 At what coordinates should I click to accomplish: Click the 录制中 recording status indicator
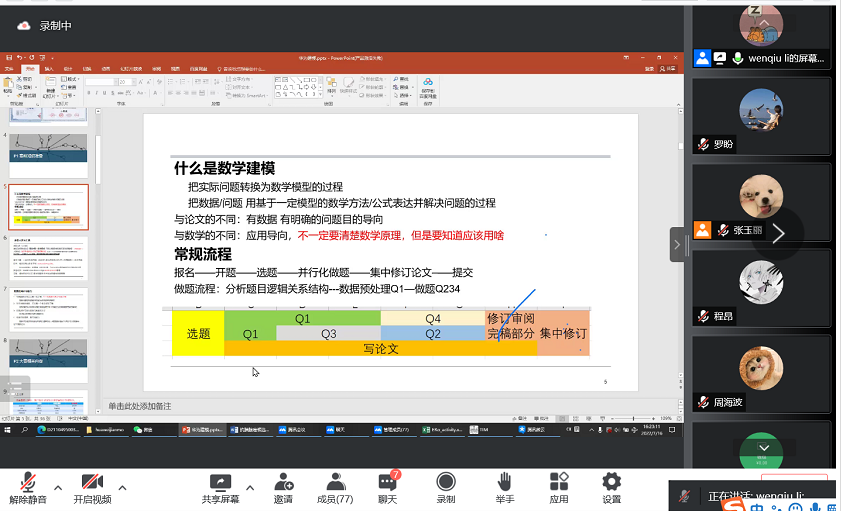point(45,26)
